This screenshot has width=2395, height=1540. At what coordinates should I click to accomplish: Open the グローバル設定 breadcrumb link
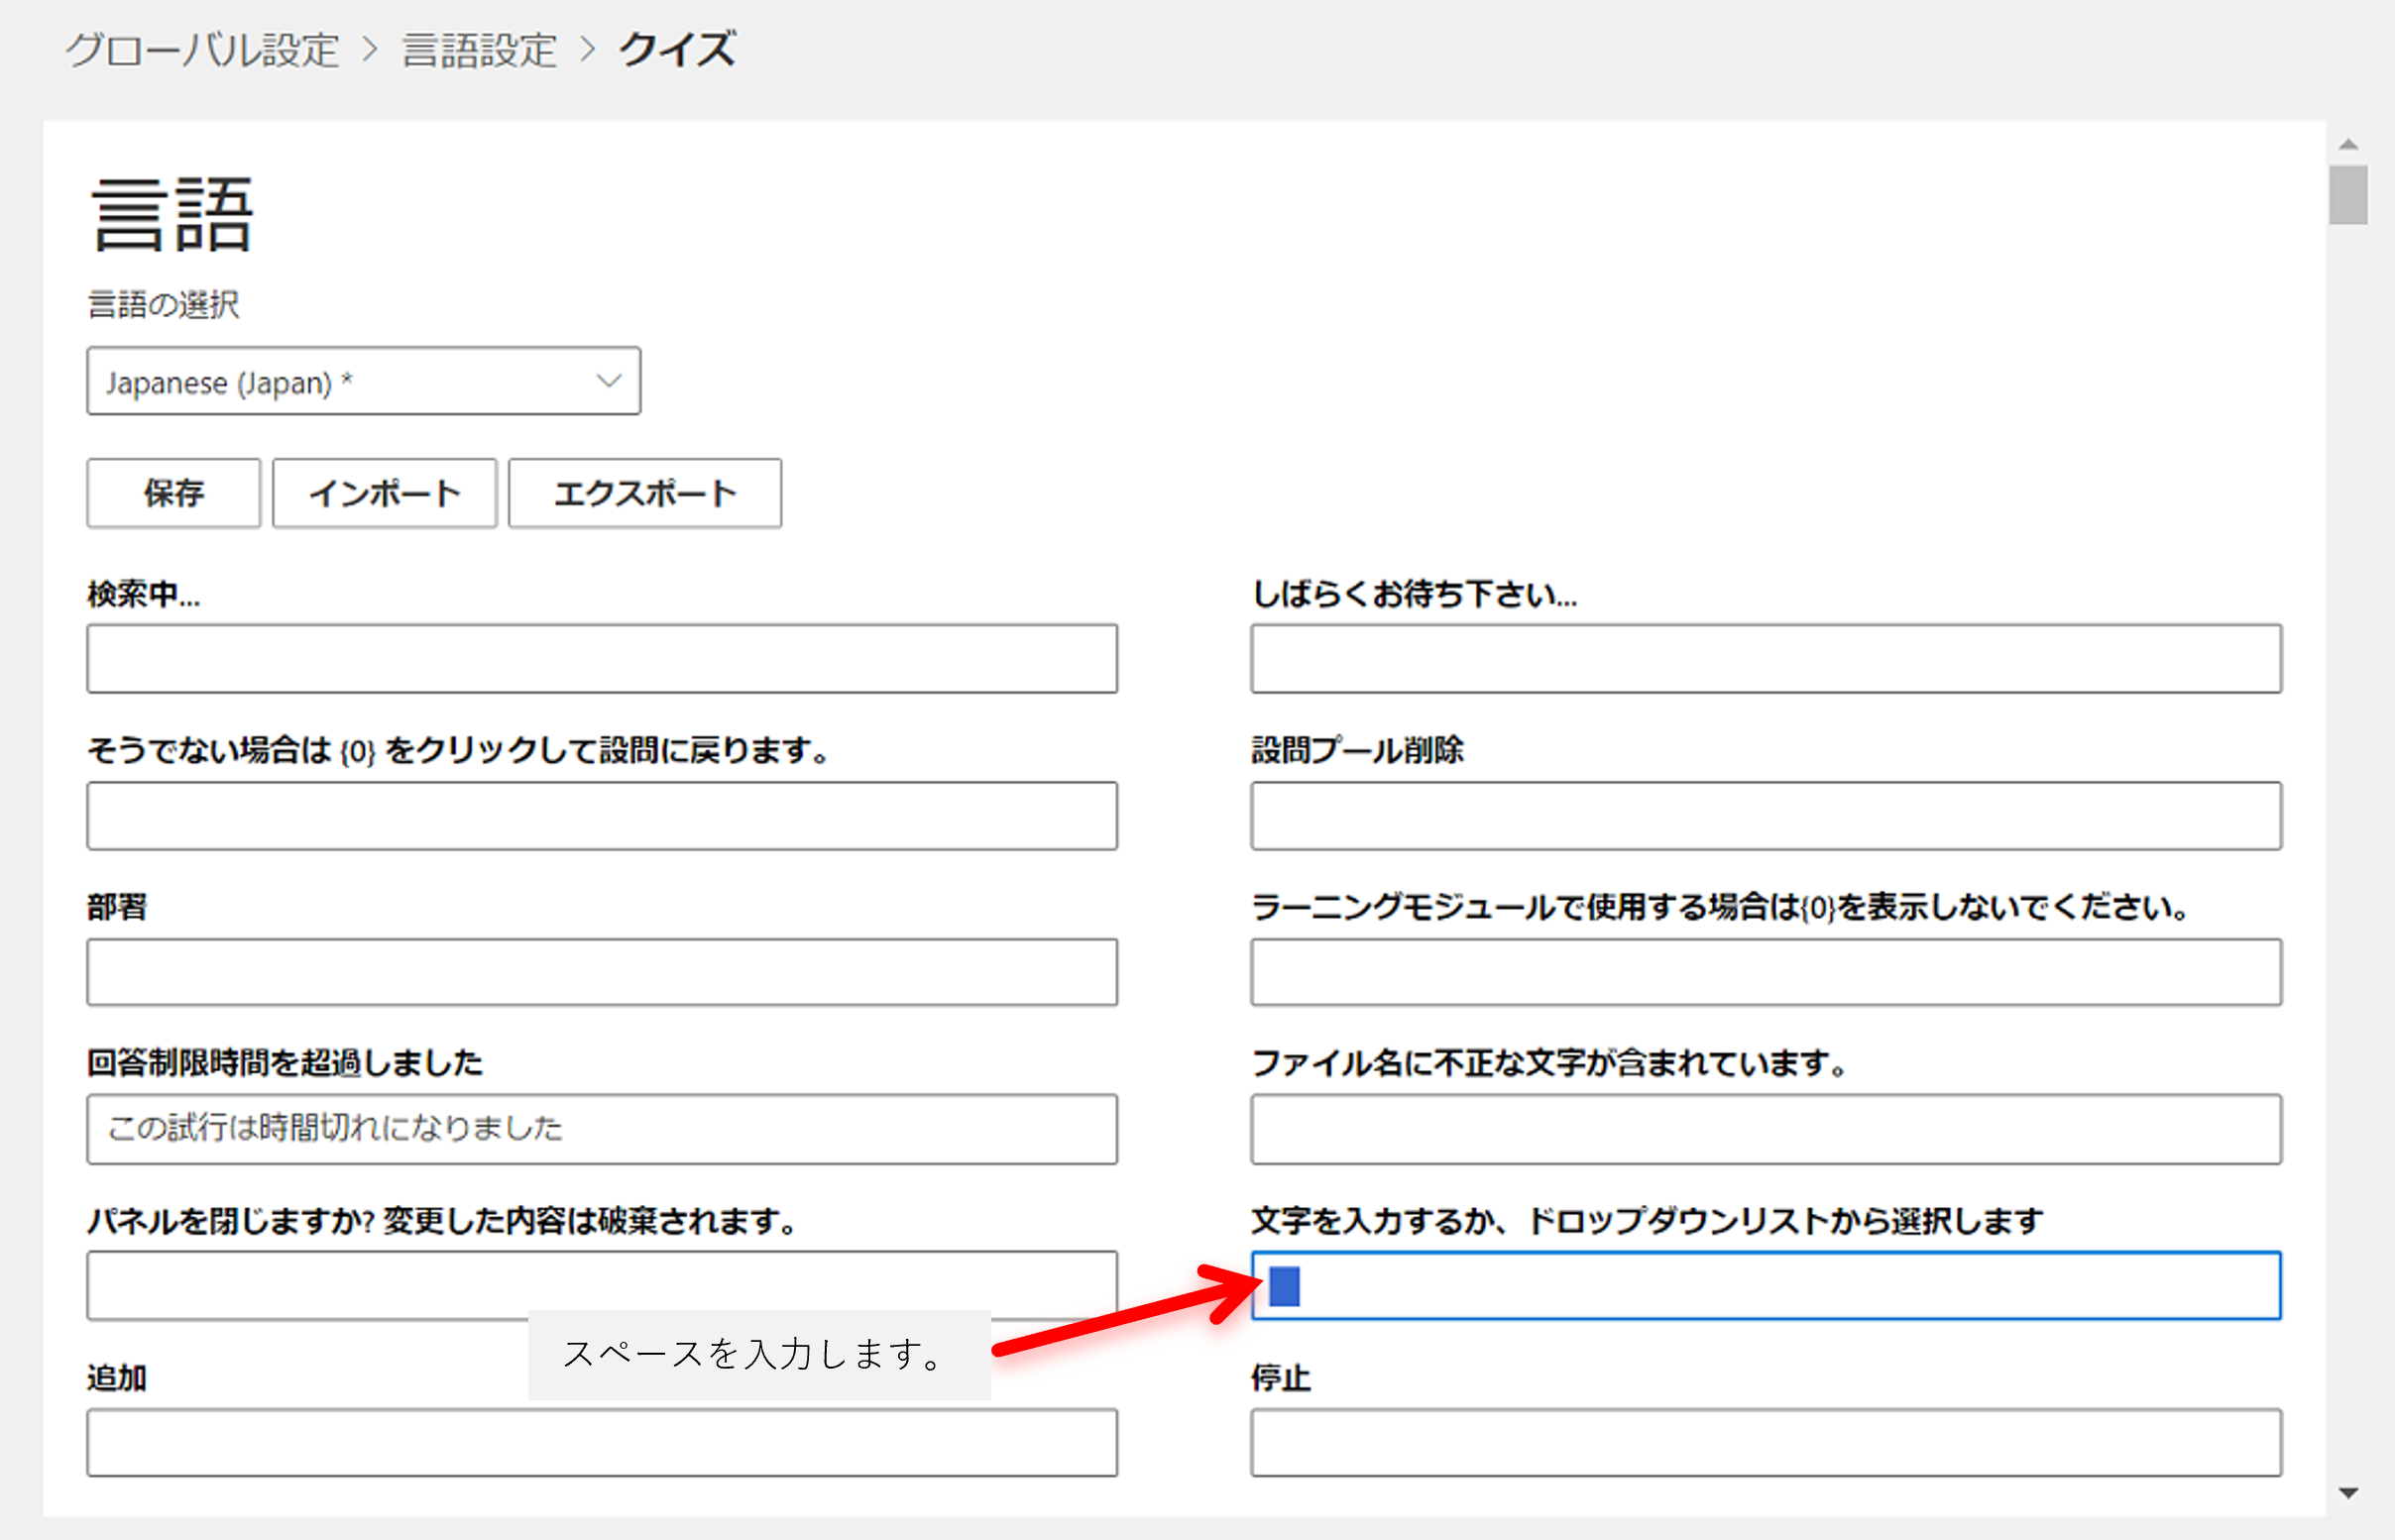(203, 50)
